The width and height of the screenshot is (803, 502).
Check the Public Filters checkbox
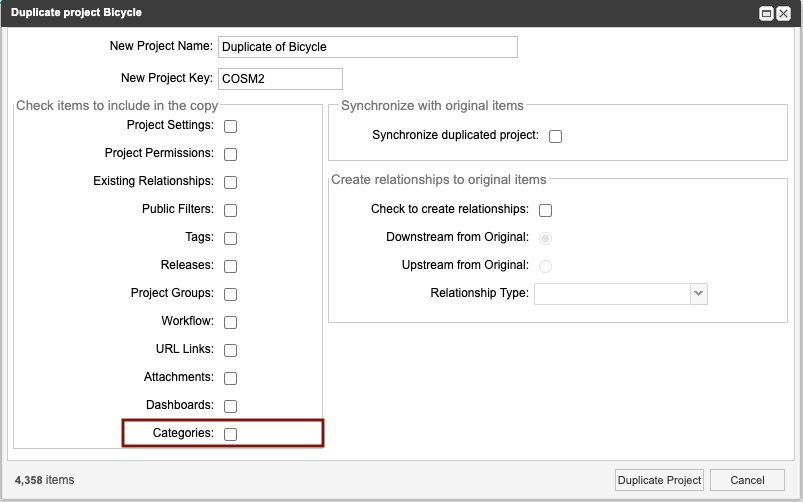230,210
